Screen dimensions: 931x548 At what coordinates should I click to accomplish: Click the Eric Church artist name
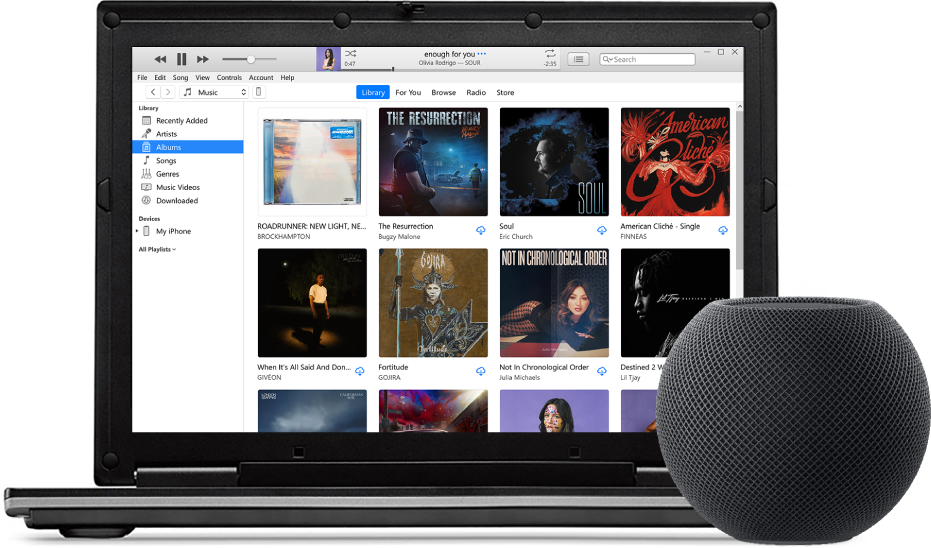[x=516, y=237]
